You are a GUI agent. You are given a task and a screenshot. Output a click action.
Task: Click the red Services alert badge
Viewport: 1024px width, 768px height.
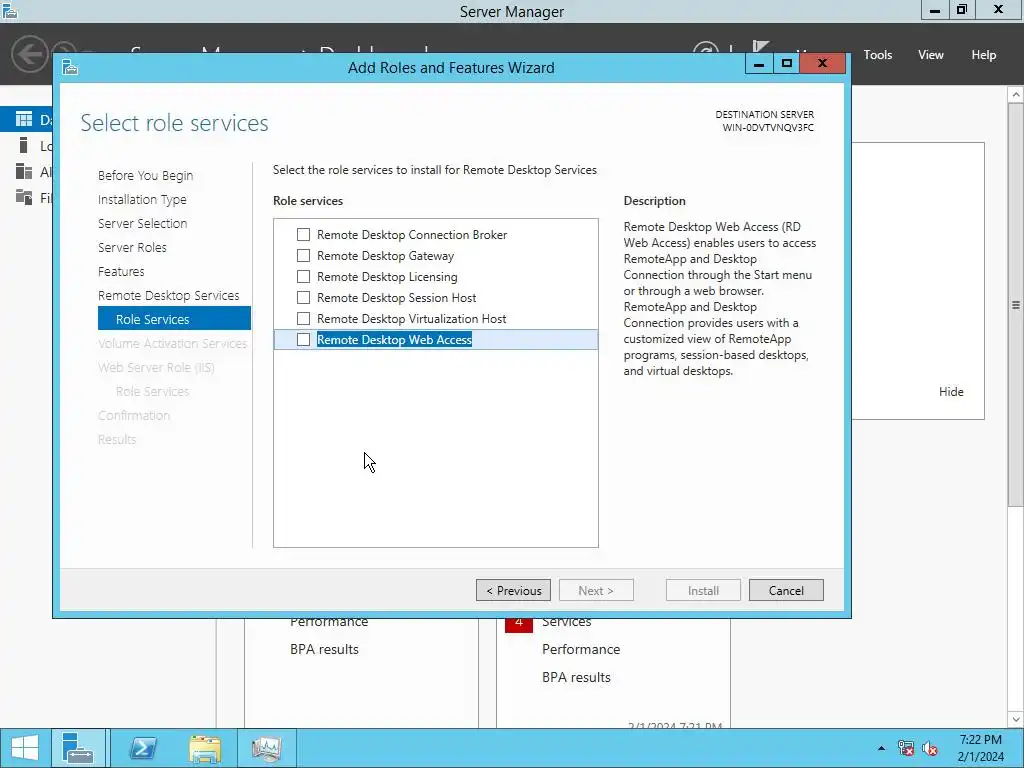coord(519,624)
